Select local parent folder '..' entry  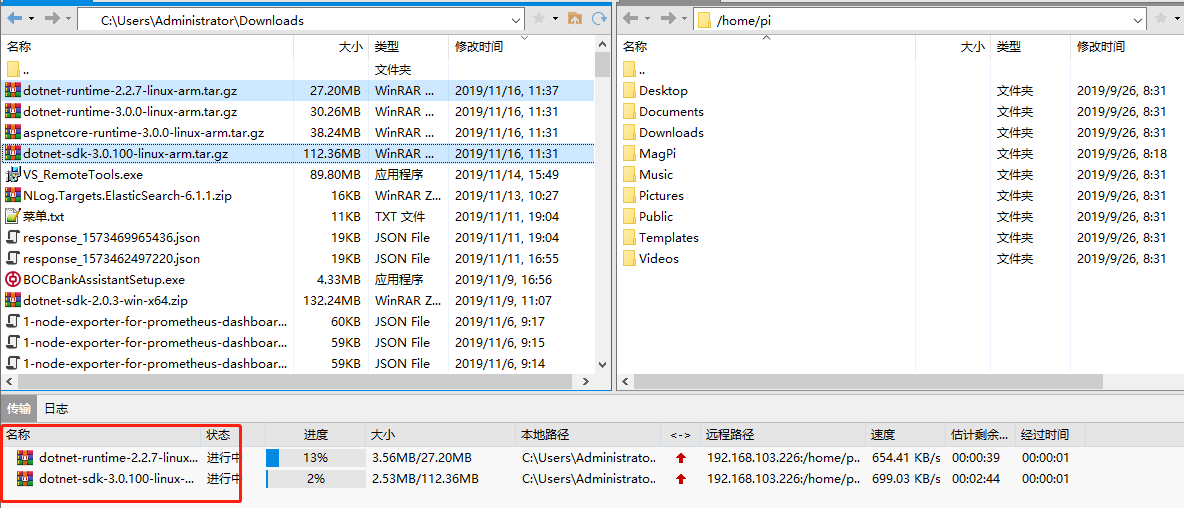coord(298,69)
